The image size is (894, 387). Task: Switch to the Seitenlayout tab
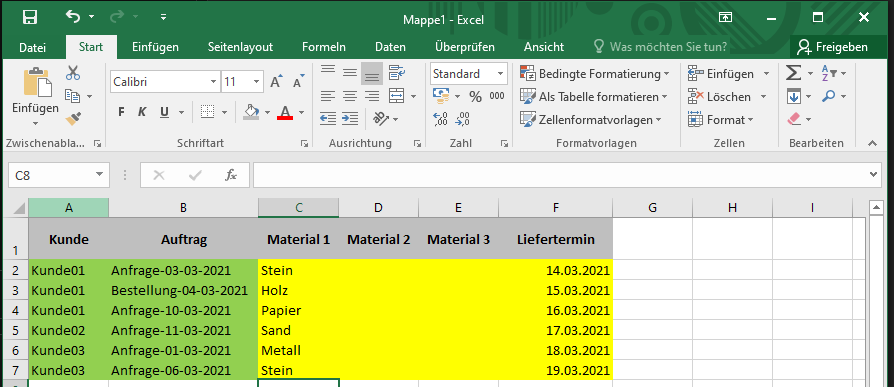click(240, 47)
